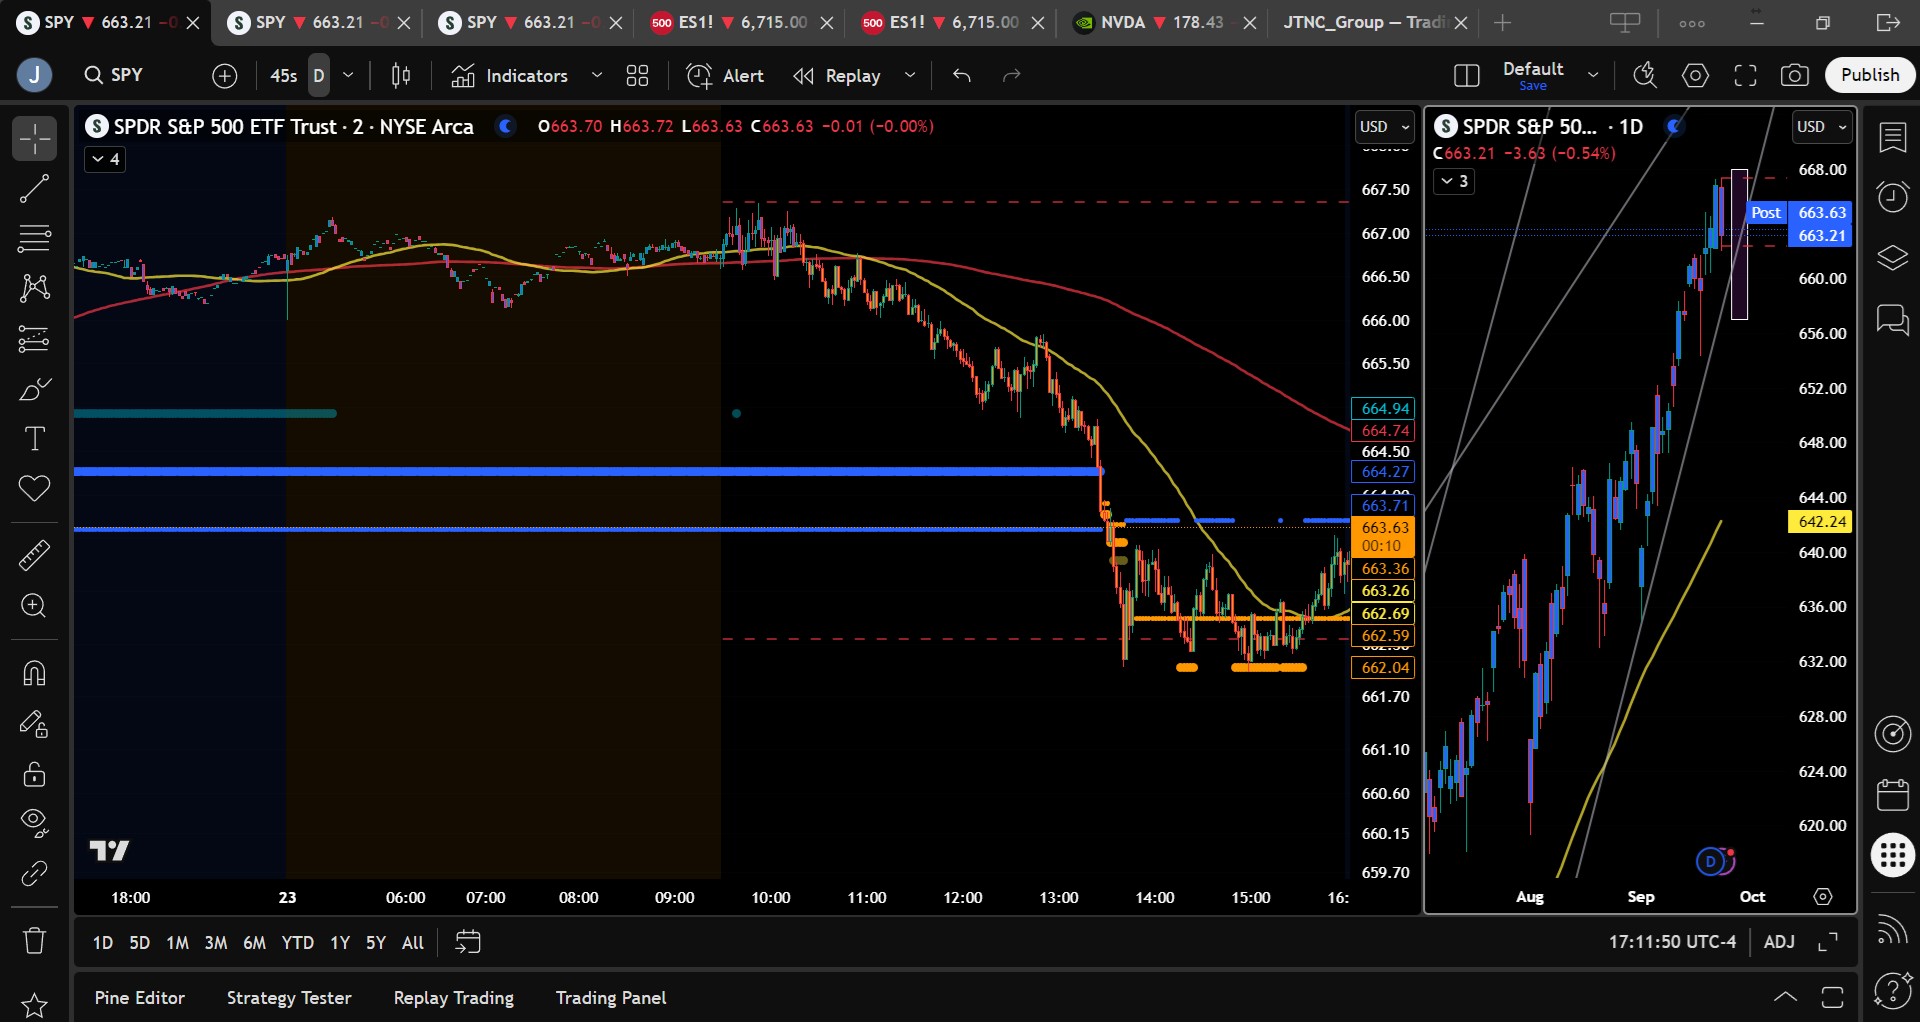The width and height of the screenshot is (1920, 1025).
Task: Toggle magnet mode for drawings
Action: pos(34,673)
